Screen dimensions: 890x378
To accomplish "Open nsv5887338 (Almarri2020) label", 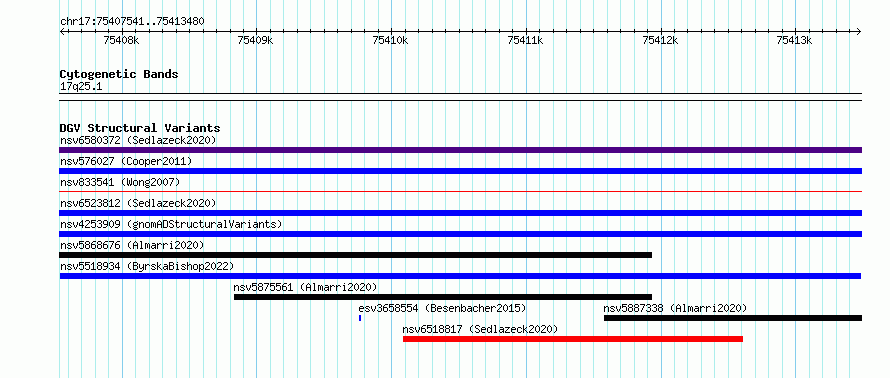I will [x=675, y=308].
